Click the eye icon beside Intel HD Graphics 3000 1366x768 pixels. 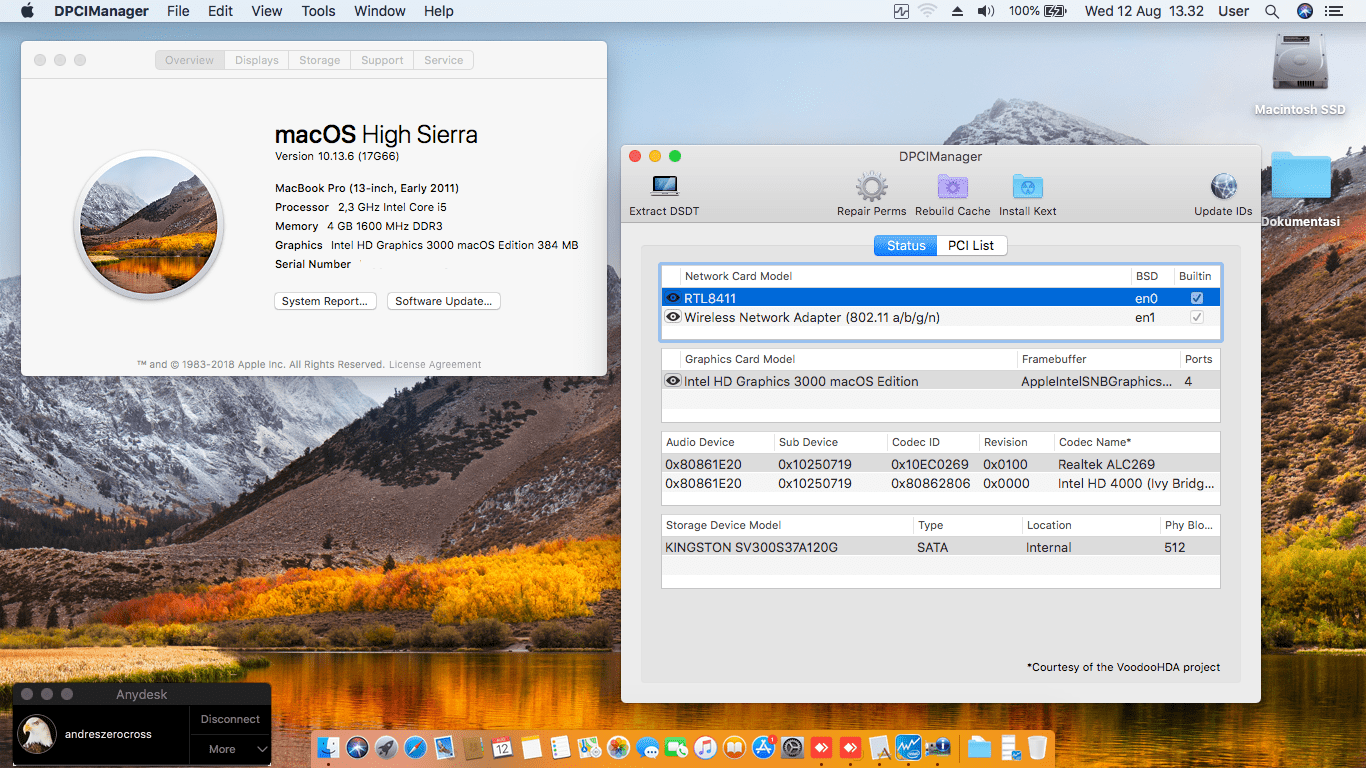click(673, 381)
